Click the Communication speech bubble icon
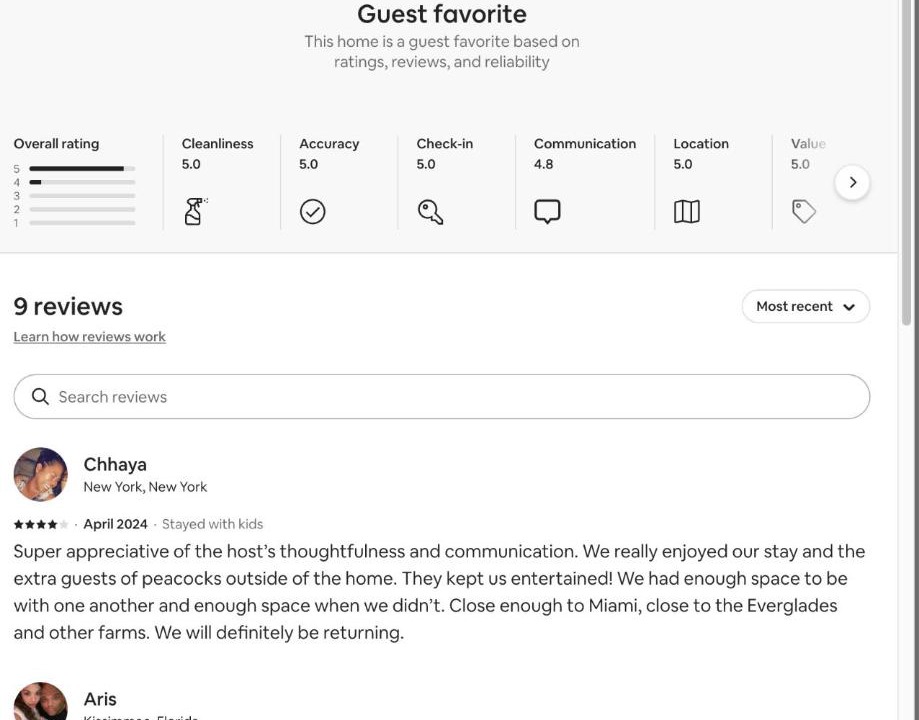 (547, 212)
